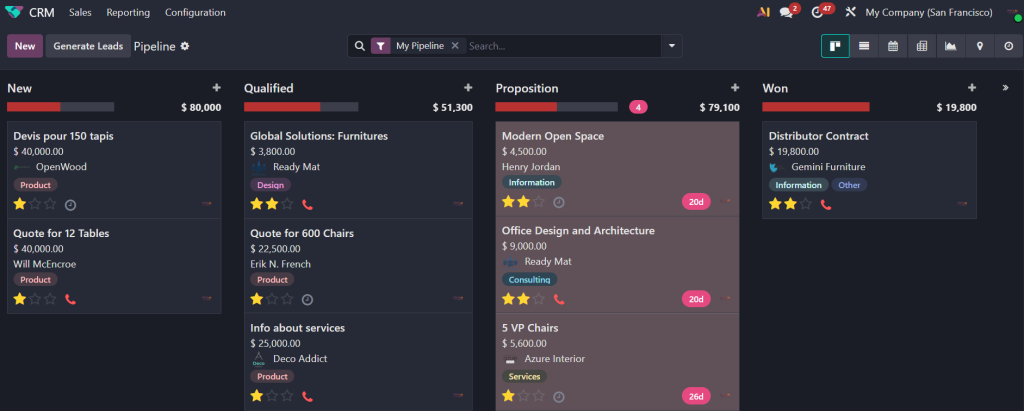This screenshot has height=411, width=1024.
Task: Set third star priority on Distributor Contract
Action: coord(806,204)
